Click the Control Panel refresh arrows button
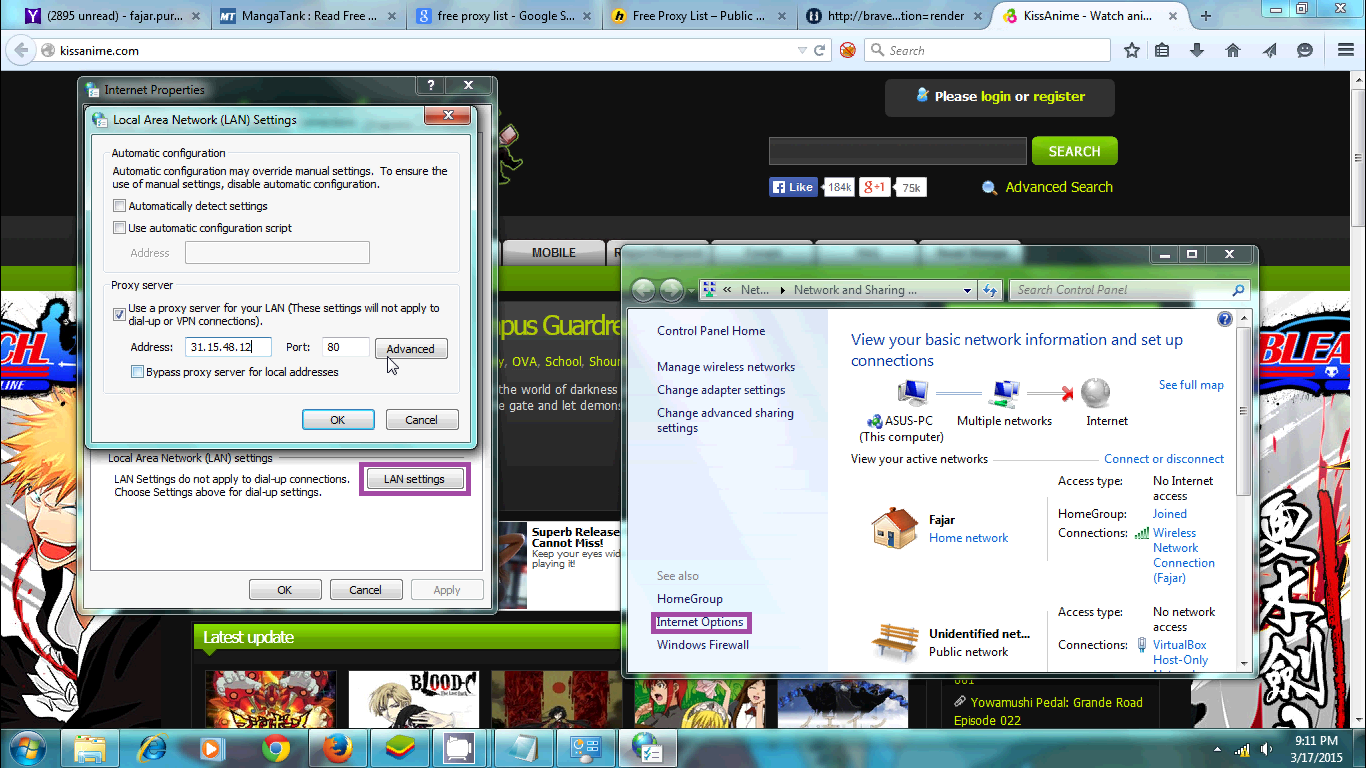 [x=990, y=290]
